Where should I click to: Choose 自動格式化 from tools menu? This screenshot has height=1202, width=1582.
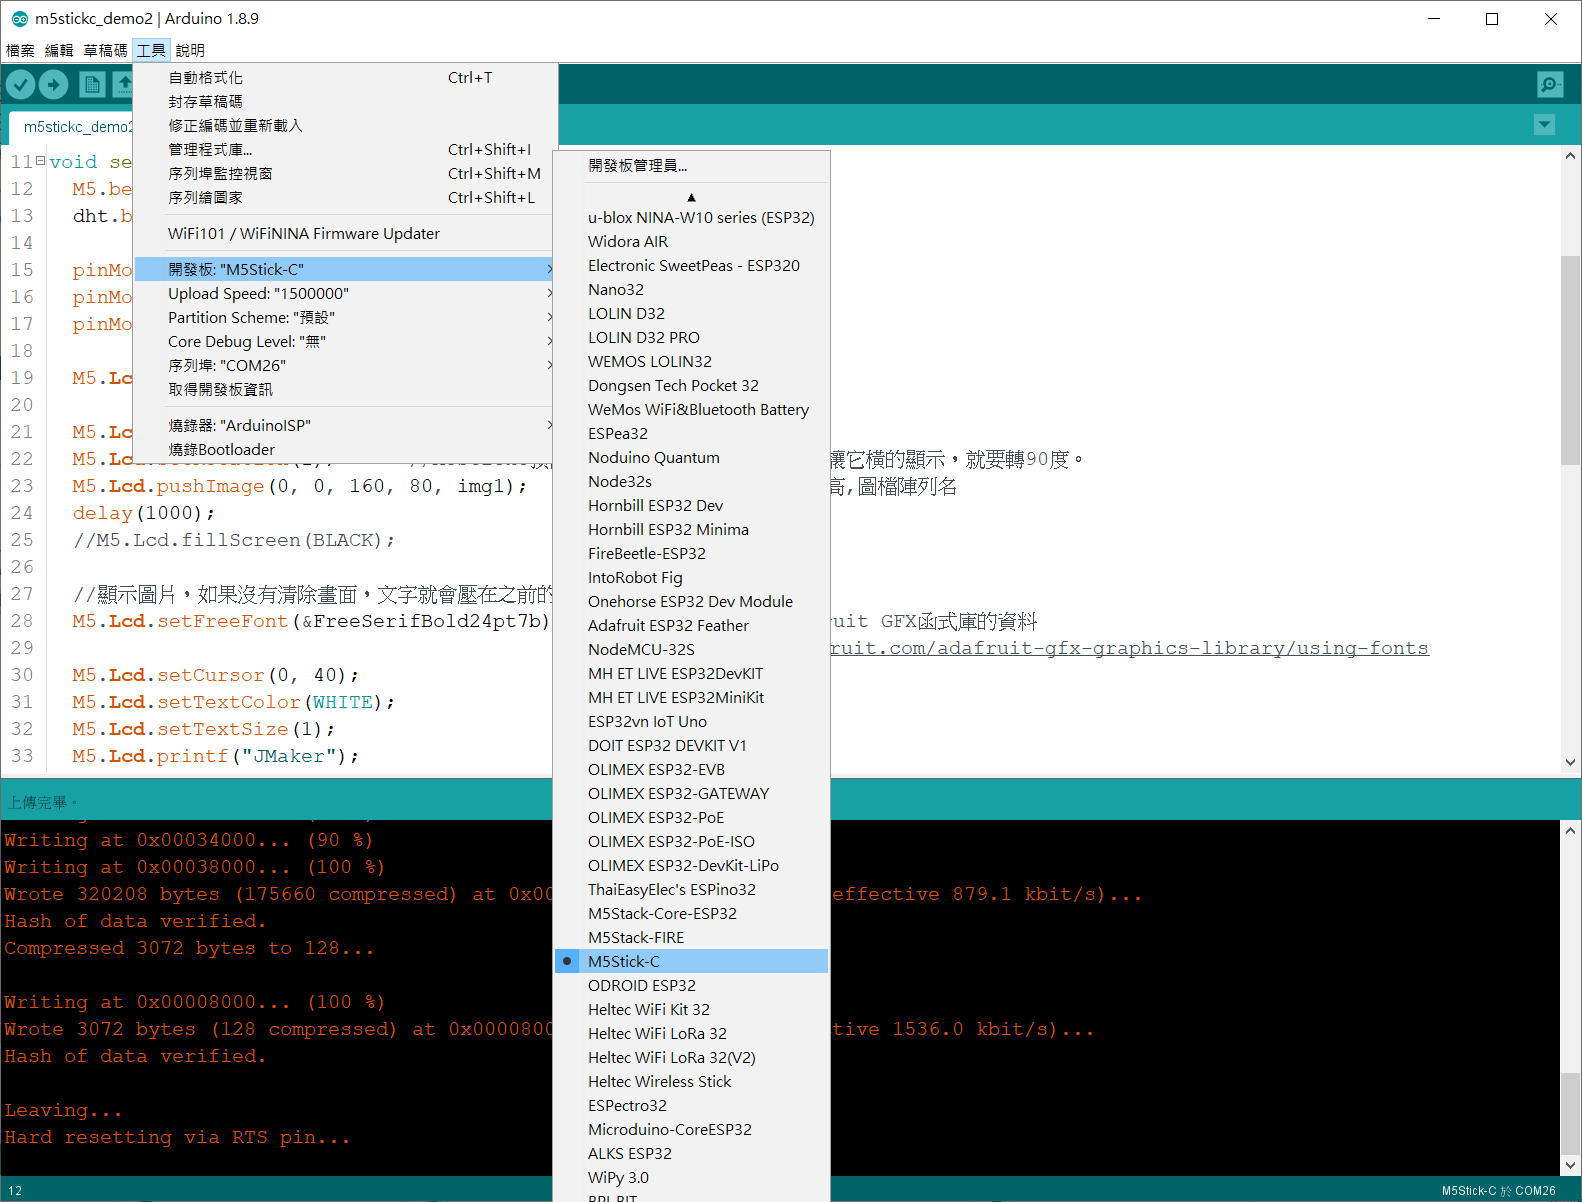pyautogui.click(x=344, y=77)
